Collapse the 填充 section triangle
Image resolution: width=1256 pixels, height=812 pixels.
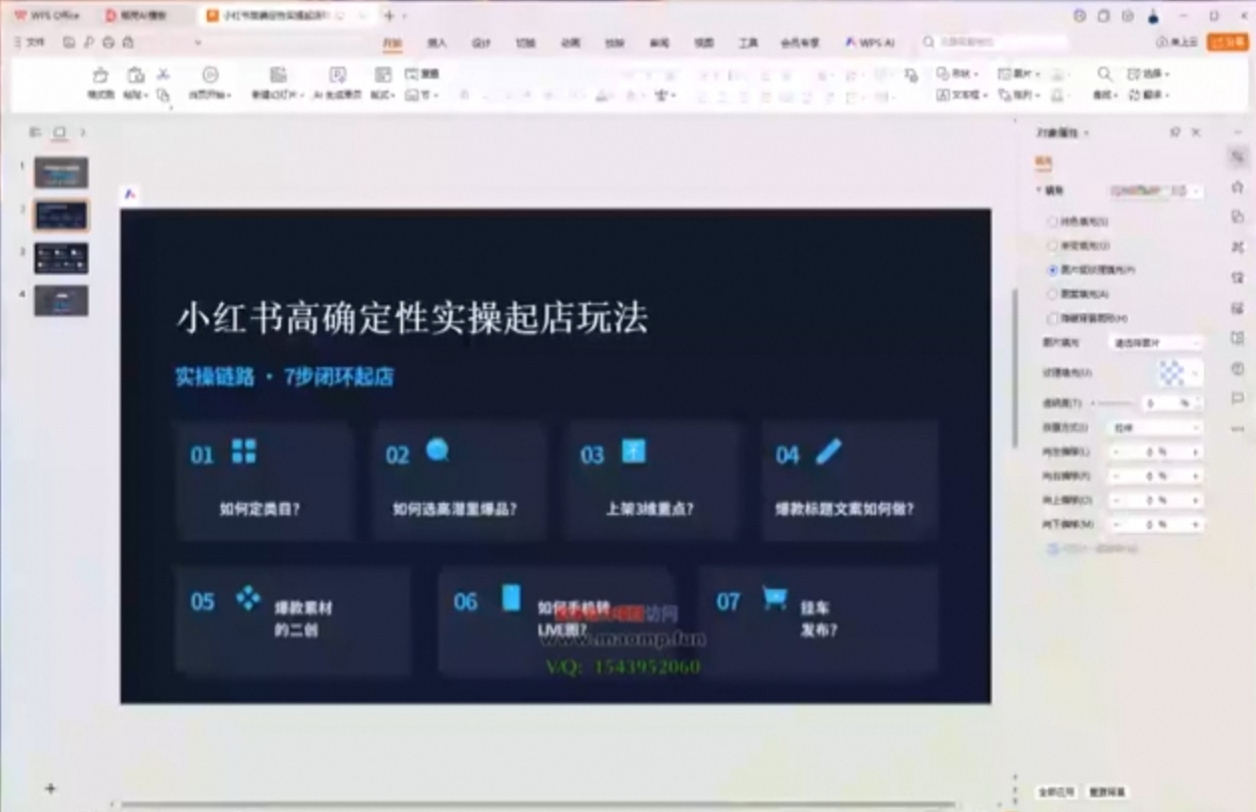1039,190
